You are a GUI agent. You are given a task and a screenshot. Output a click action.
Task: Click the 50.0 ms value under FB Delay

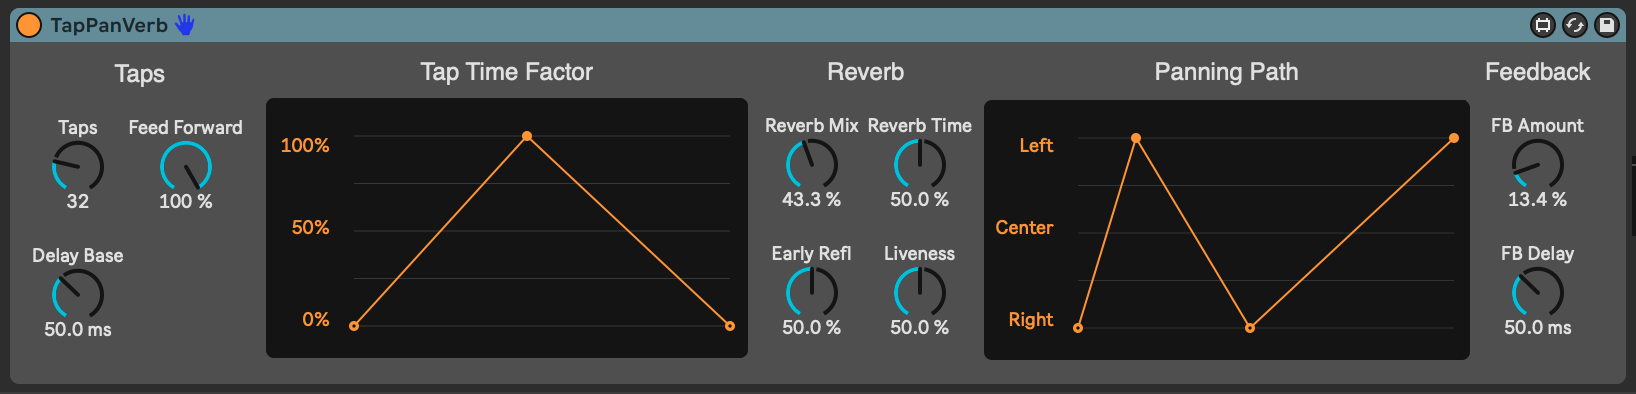(1538, 327)
